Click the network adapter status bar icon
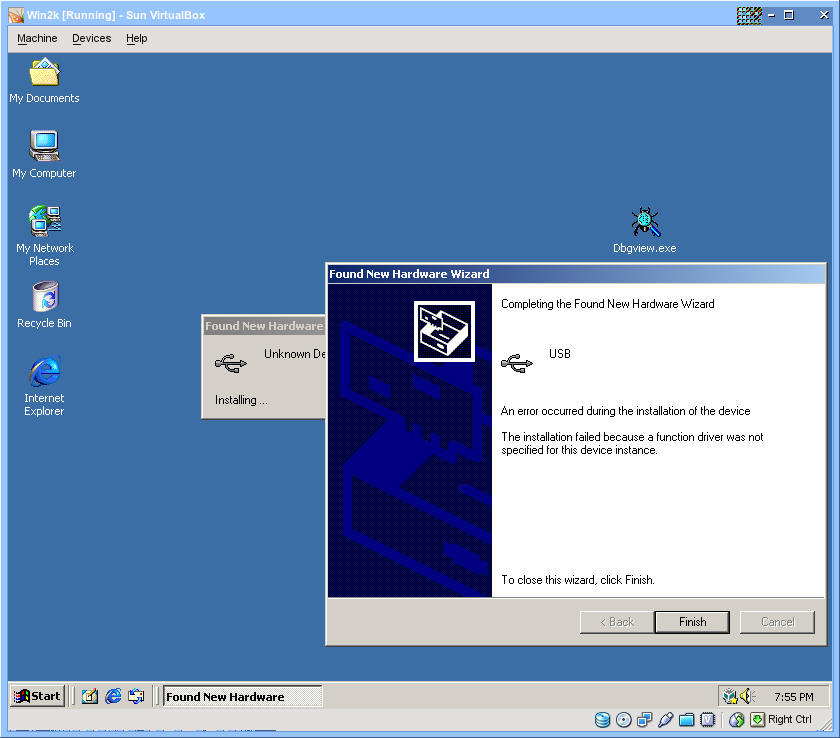 click(x=644, y=720)
